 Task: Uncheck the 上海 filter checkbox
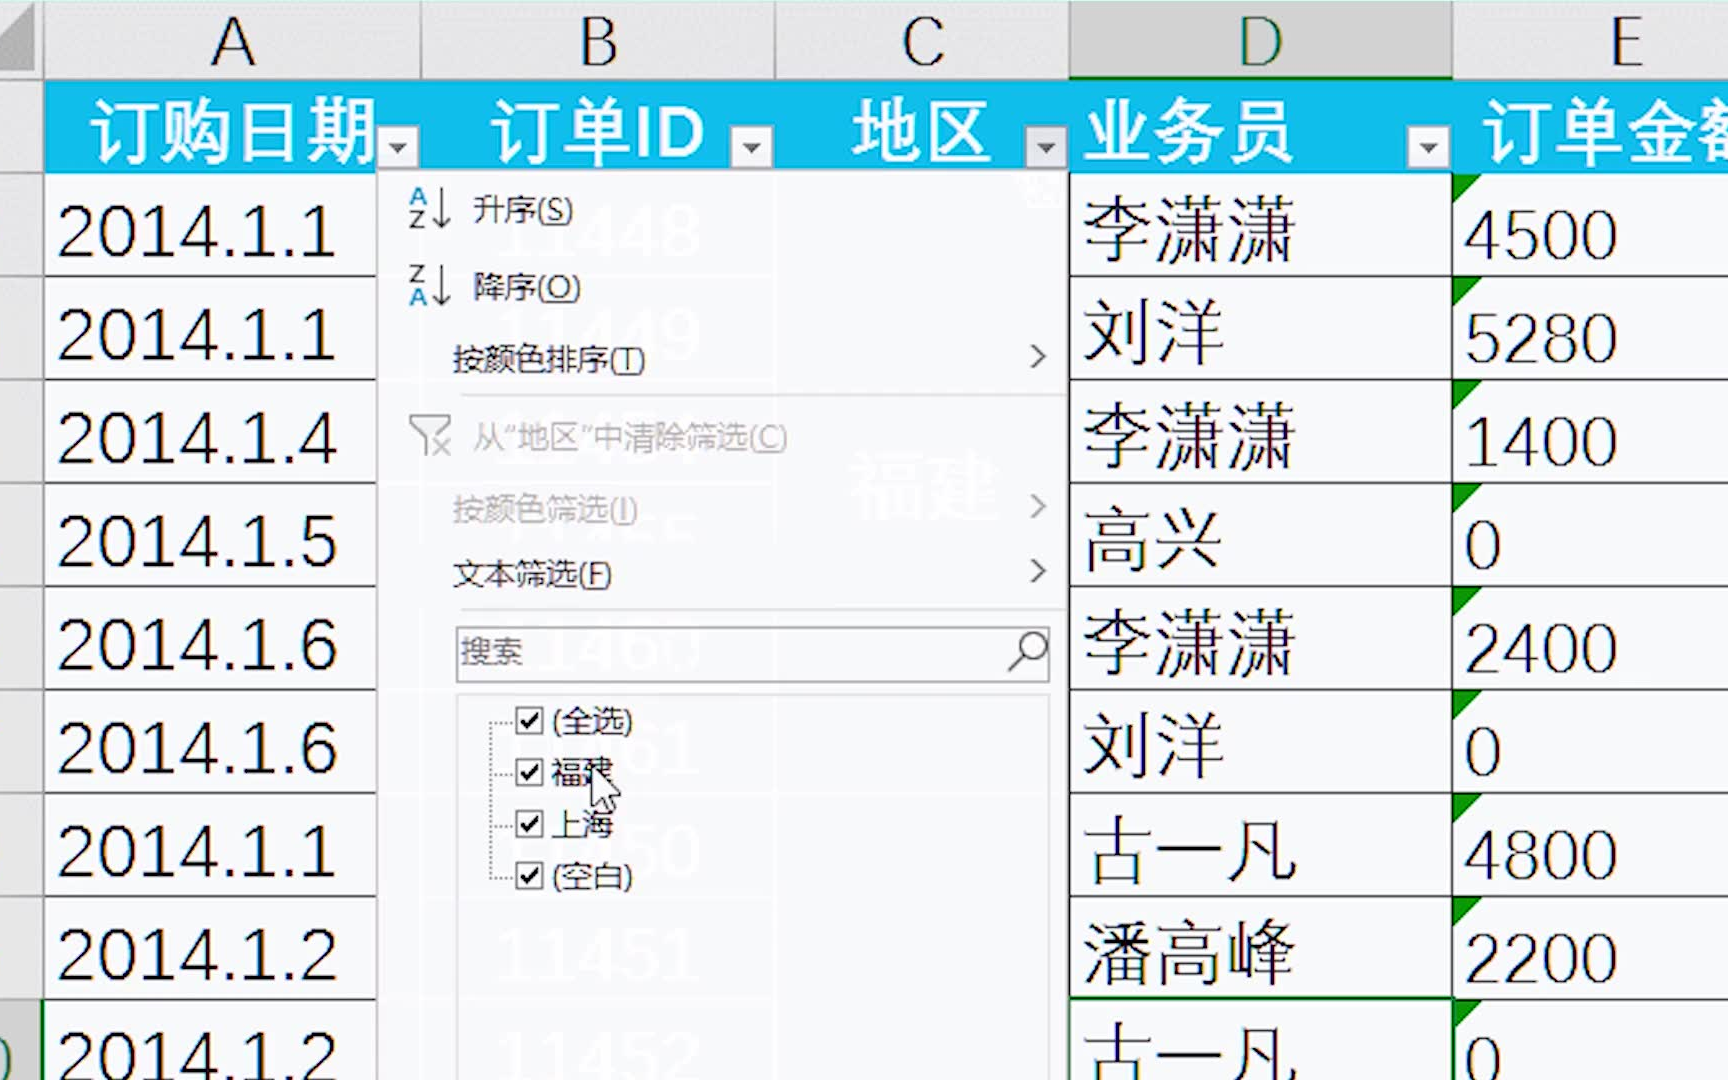pyautogui.click(x=528, y=824)
